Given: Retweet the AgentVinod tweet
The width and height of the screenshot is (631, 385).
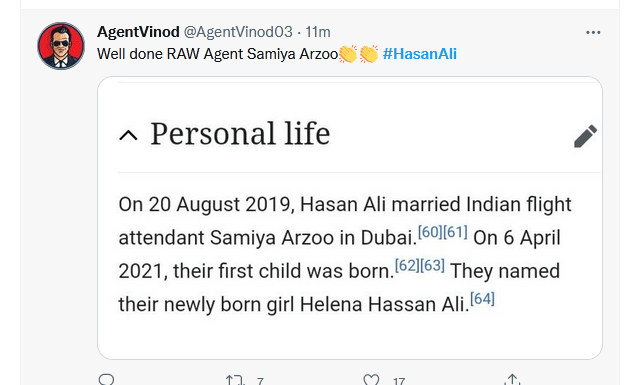Looking at the screenshot, I should coord(235,380).
